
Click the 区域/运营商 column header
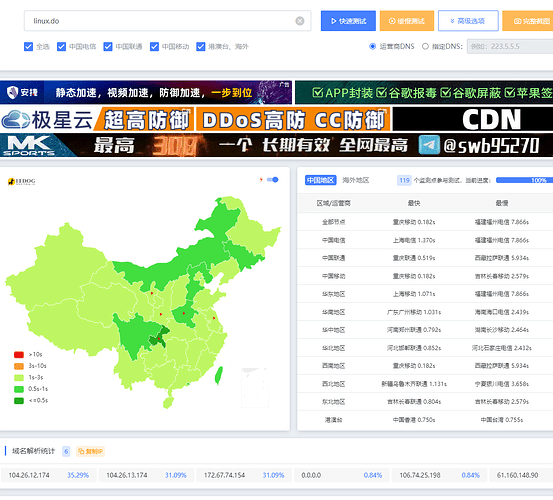click(333, 203)
